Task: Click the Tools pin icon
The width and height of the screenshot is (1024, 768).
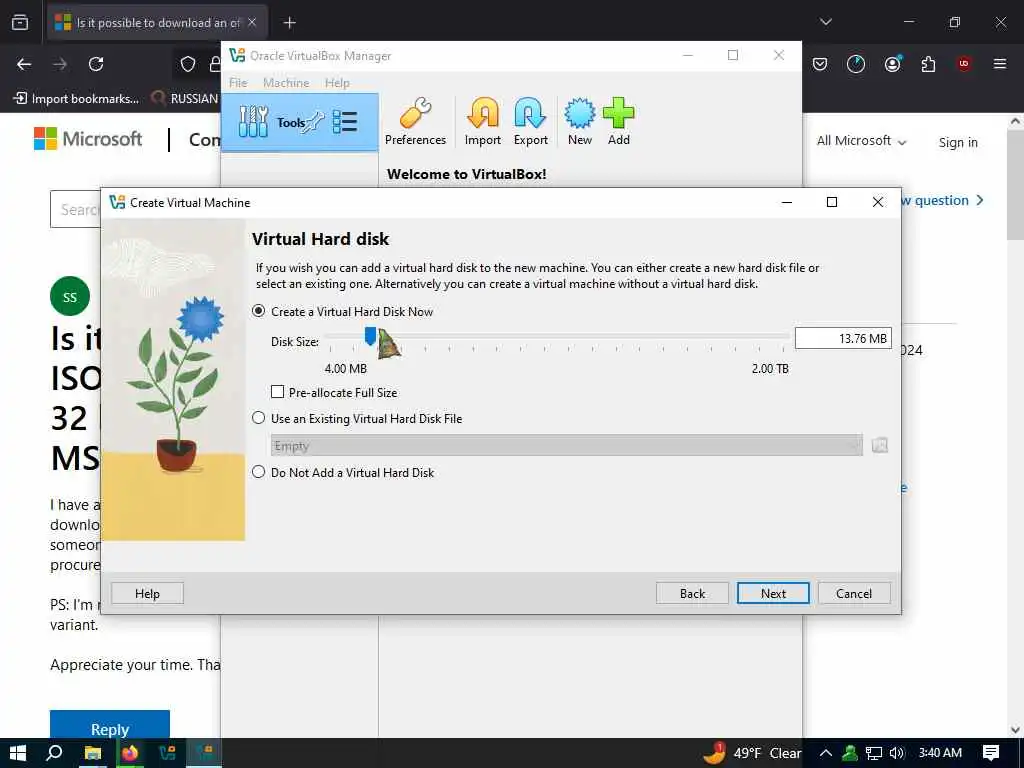Action: pos(315,121)
